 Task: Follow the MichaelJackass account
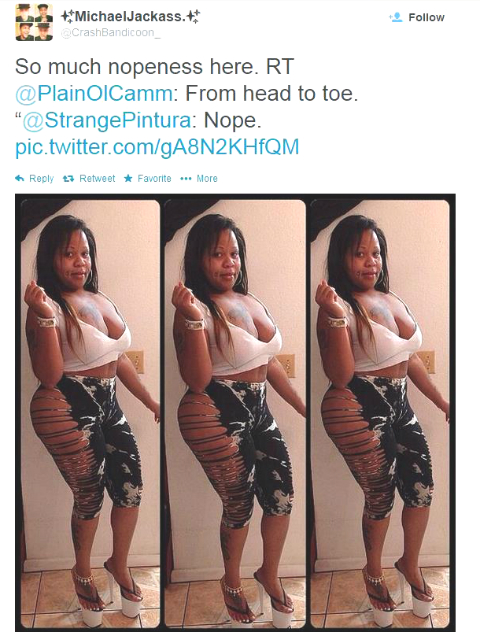click(417, 17)
